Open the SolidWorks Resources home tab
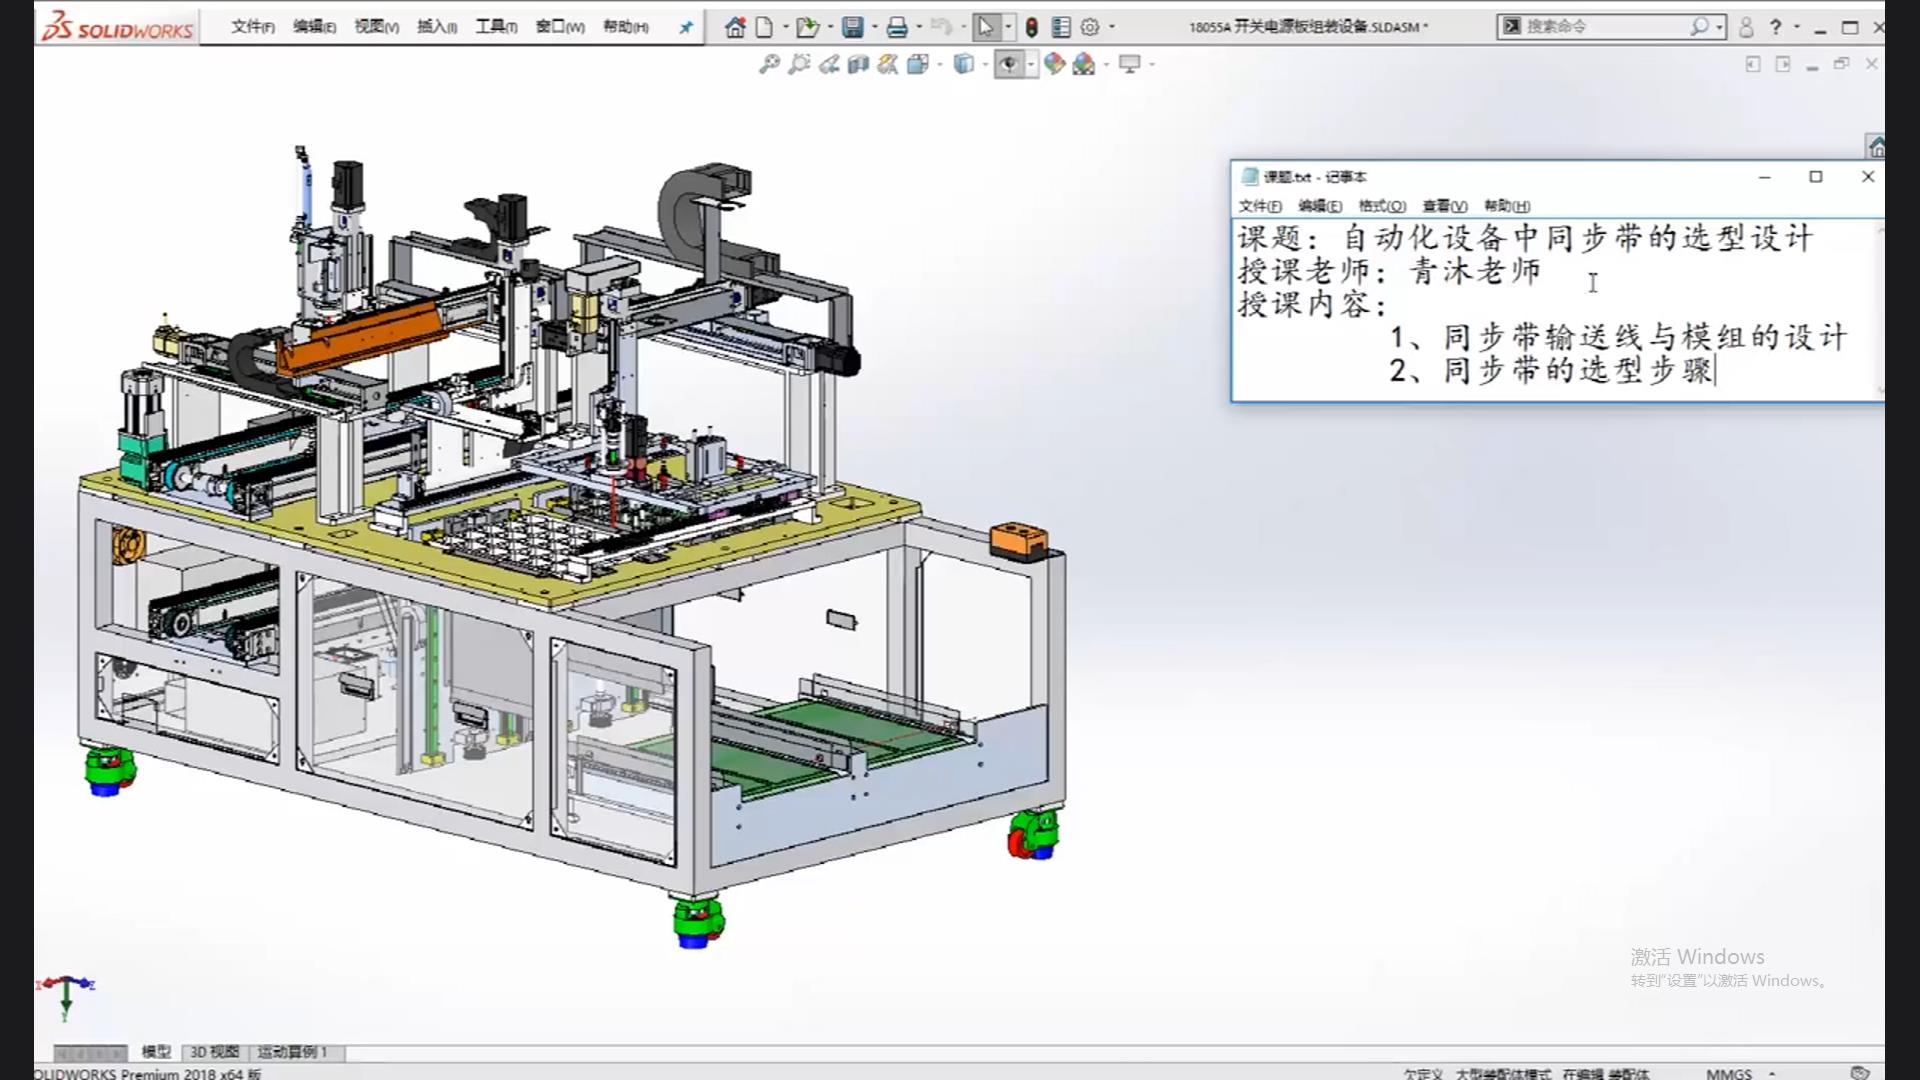The width and height of the screenshot is (1920, 1080). [1876, 148]
